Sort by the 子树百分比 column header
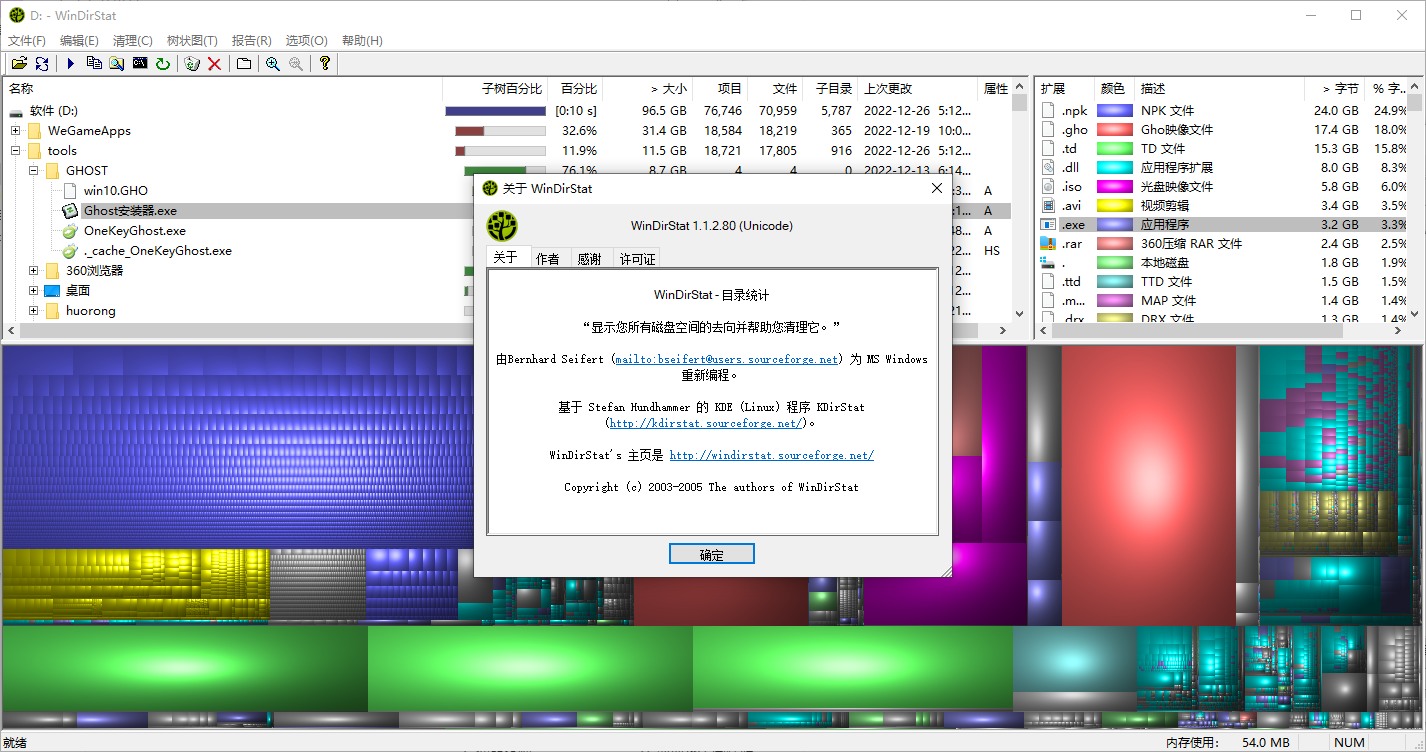This screenshot has height=752, width=1426. 496,89
